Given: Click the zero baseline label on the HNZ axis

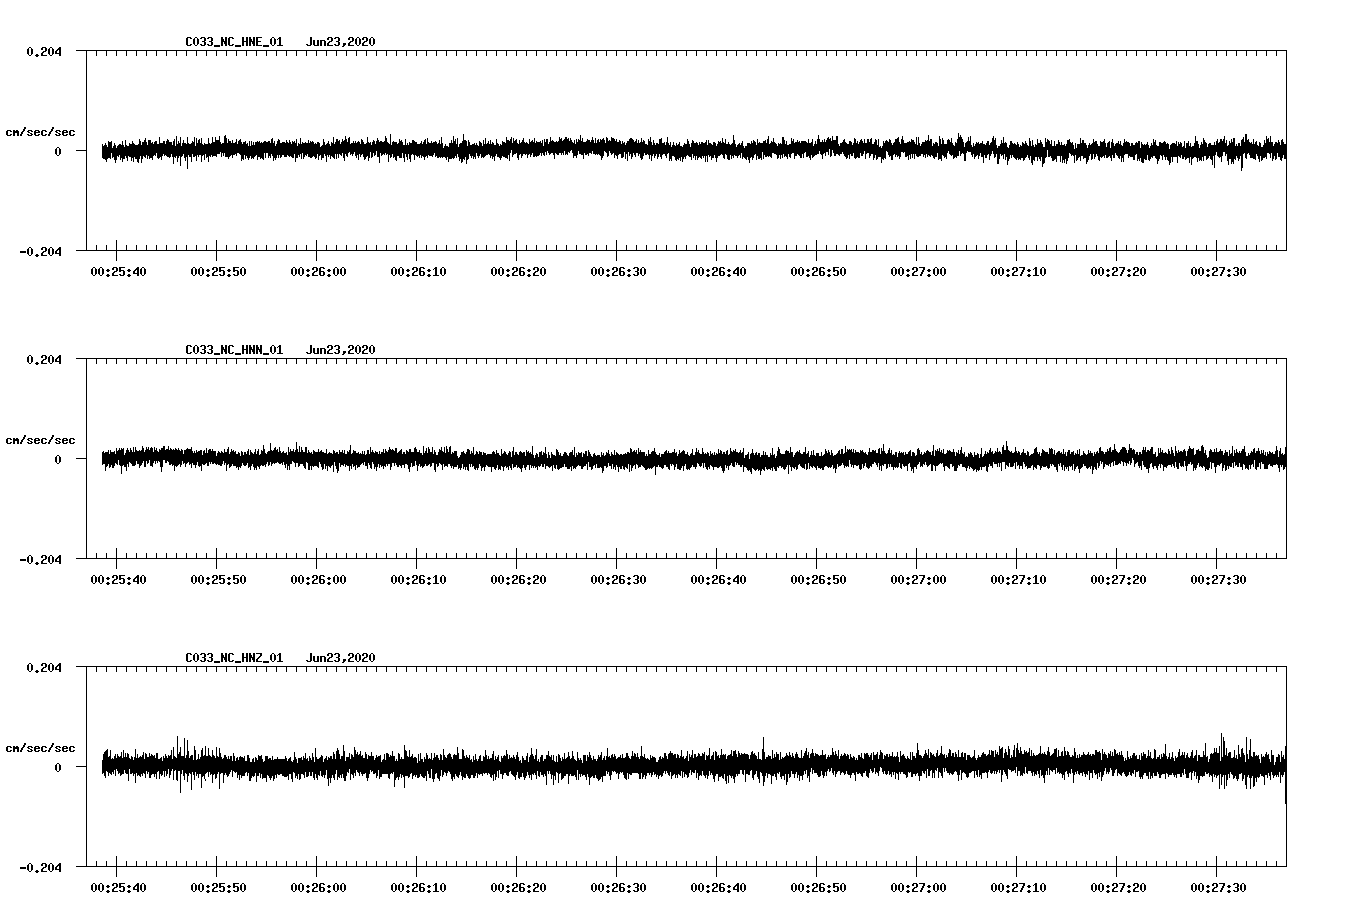Looking at the screenshot, I should coord(58,767).
